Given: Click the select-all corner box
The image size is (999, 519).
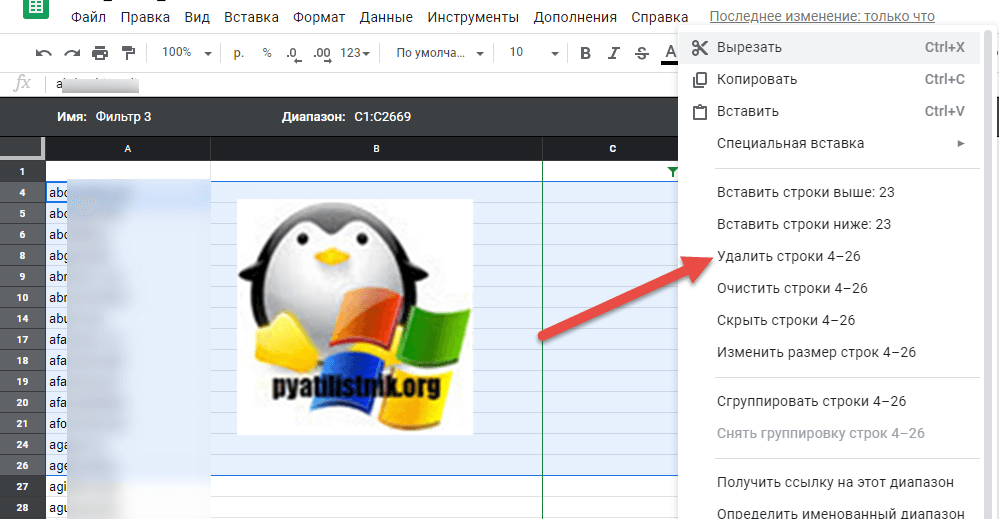Looking at the screenshot, I should (x=22, y=148).
